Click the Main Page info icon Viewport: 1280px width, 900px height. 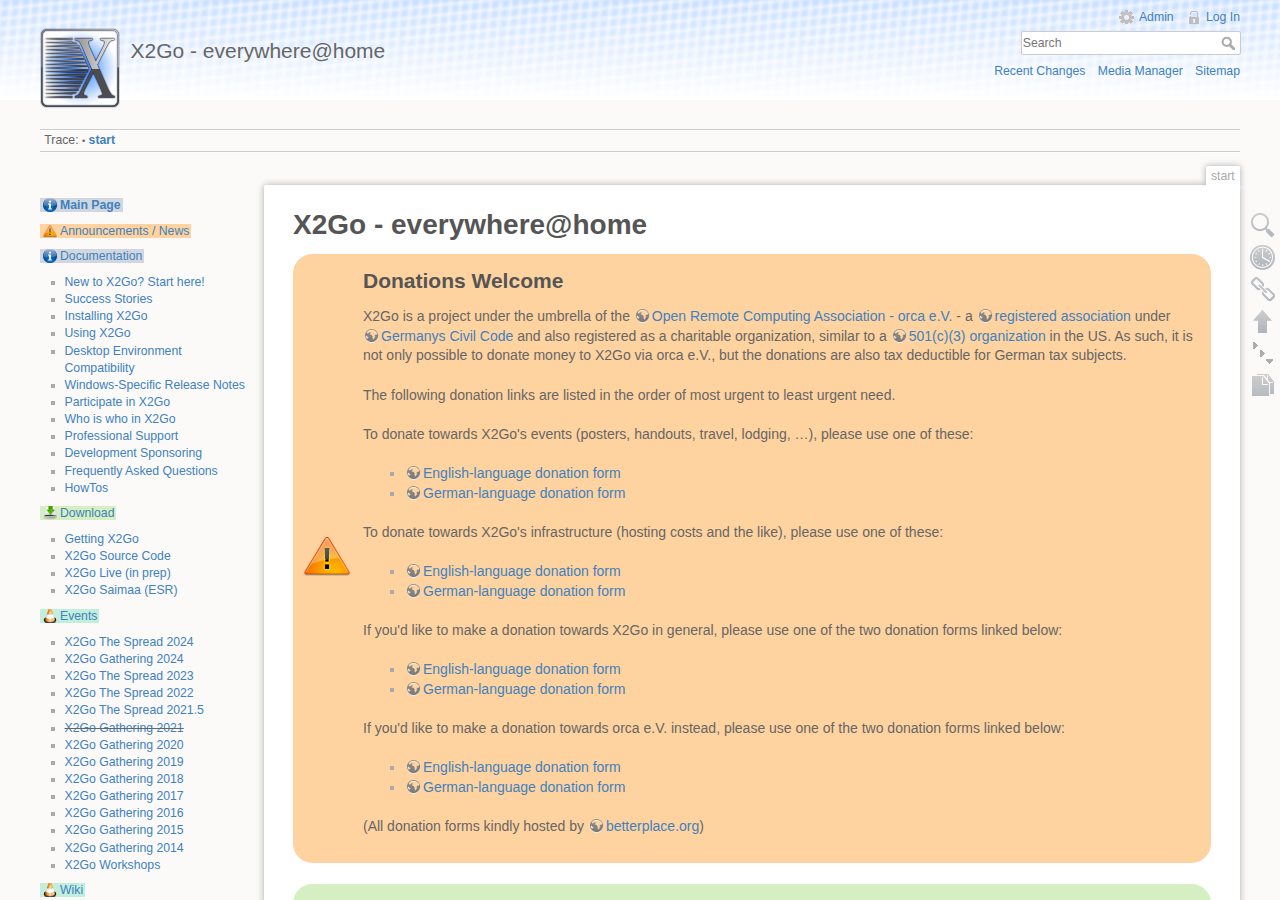click(x=50, y=205)
